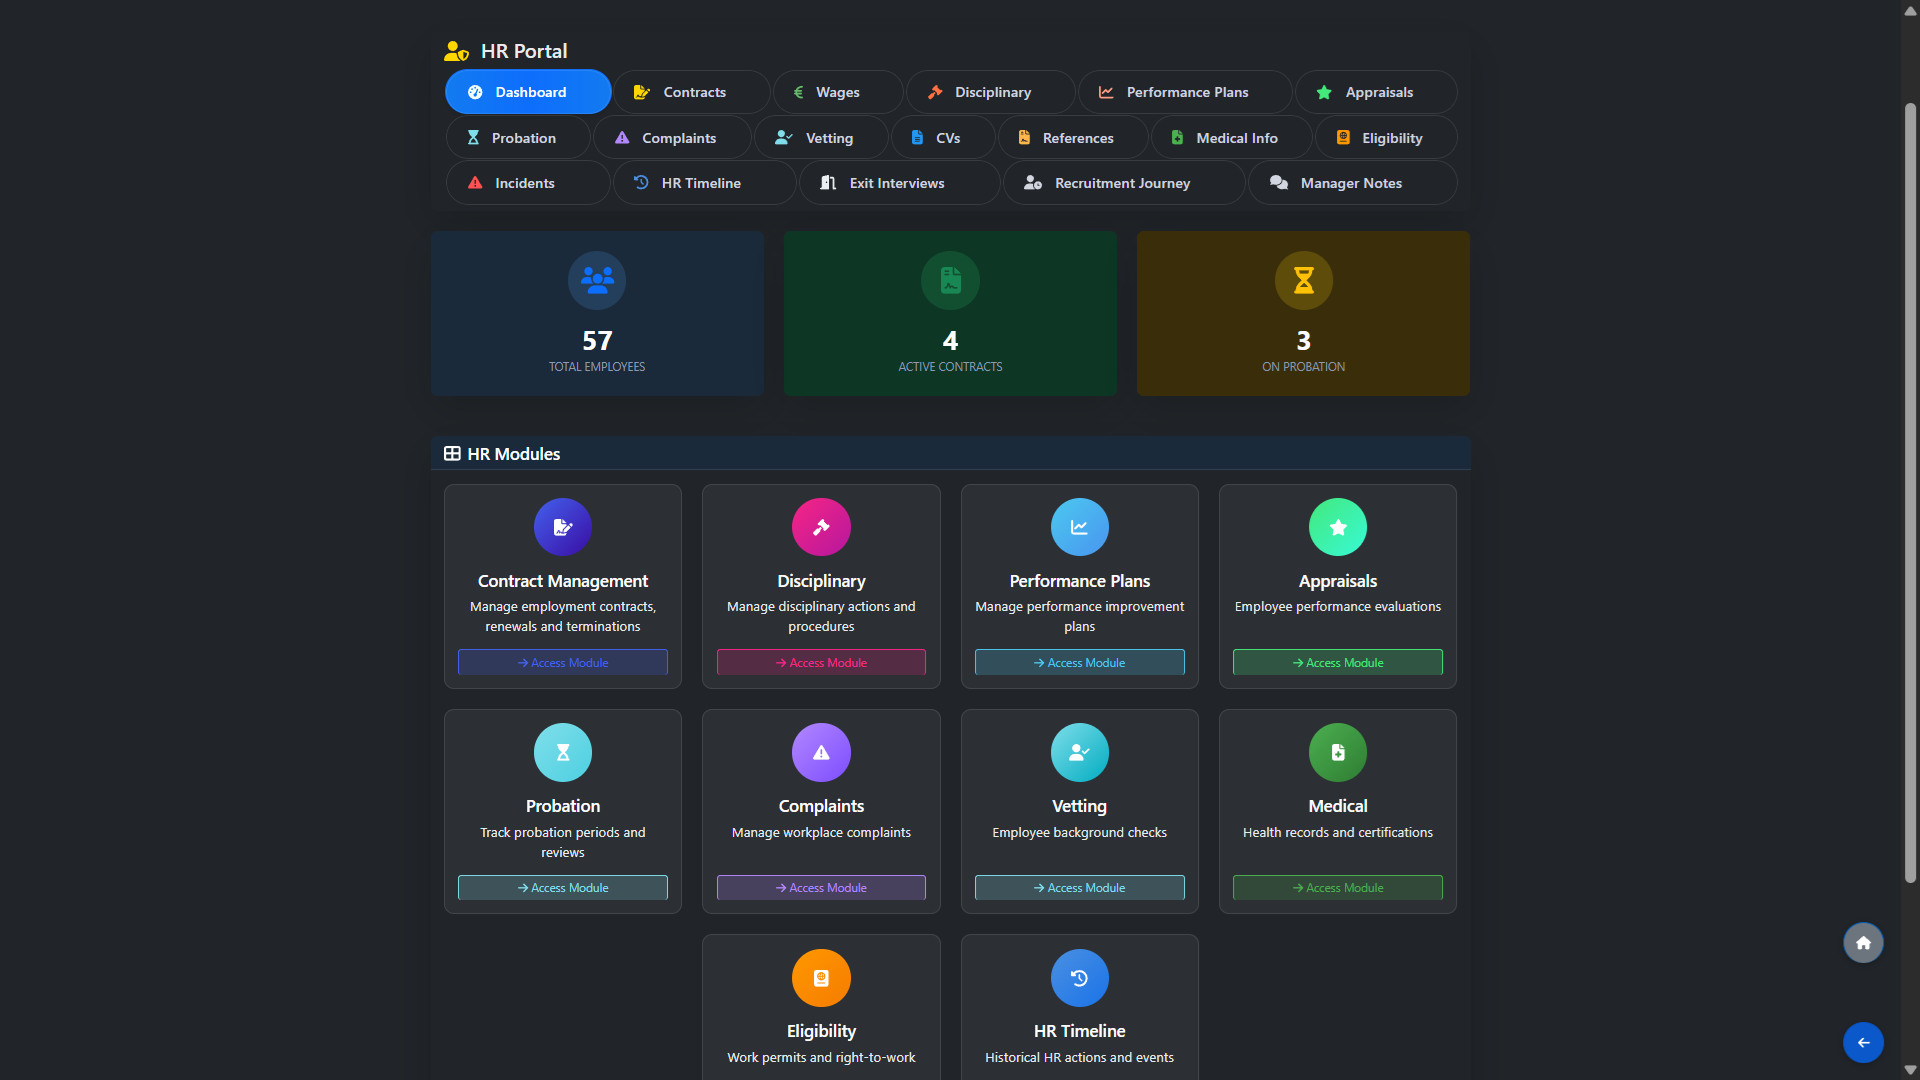Click 'Employee performance evaluations' description
This screenshot has width=1920, height=1080.
point(1338,606)
